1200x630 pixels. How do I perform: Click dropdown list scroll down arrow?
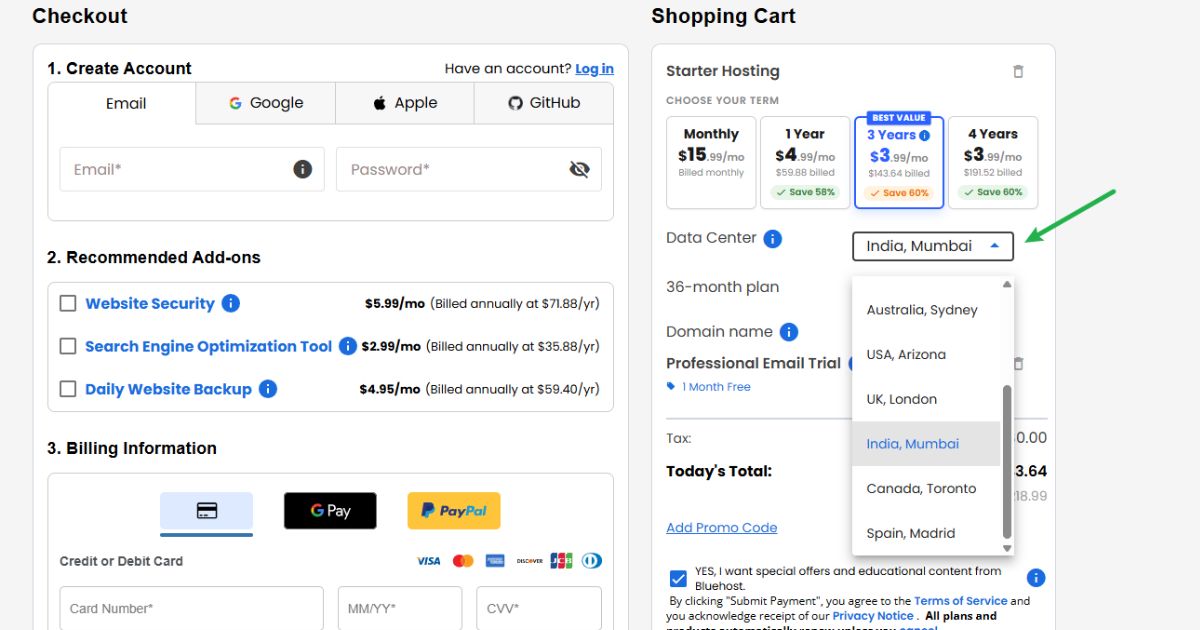coord(1007,548)
